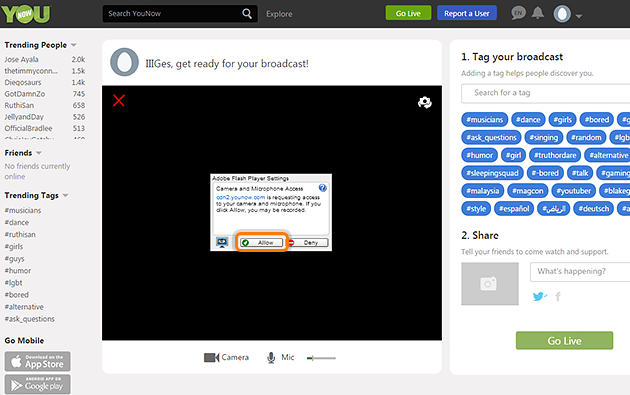Click the search magnifier icon
Screen dimensions: 630x395
tap(247, 14)
